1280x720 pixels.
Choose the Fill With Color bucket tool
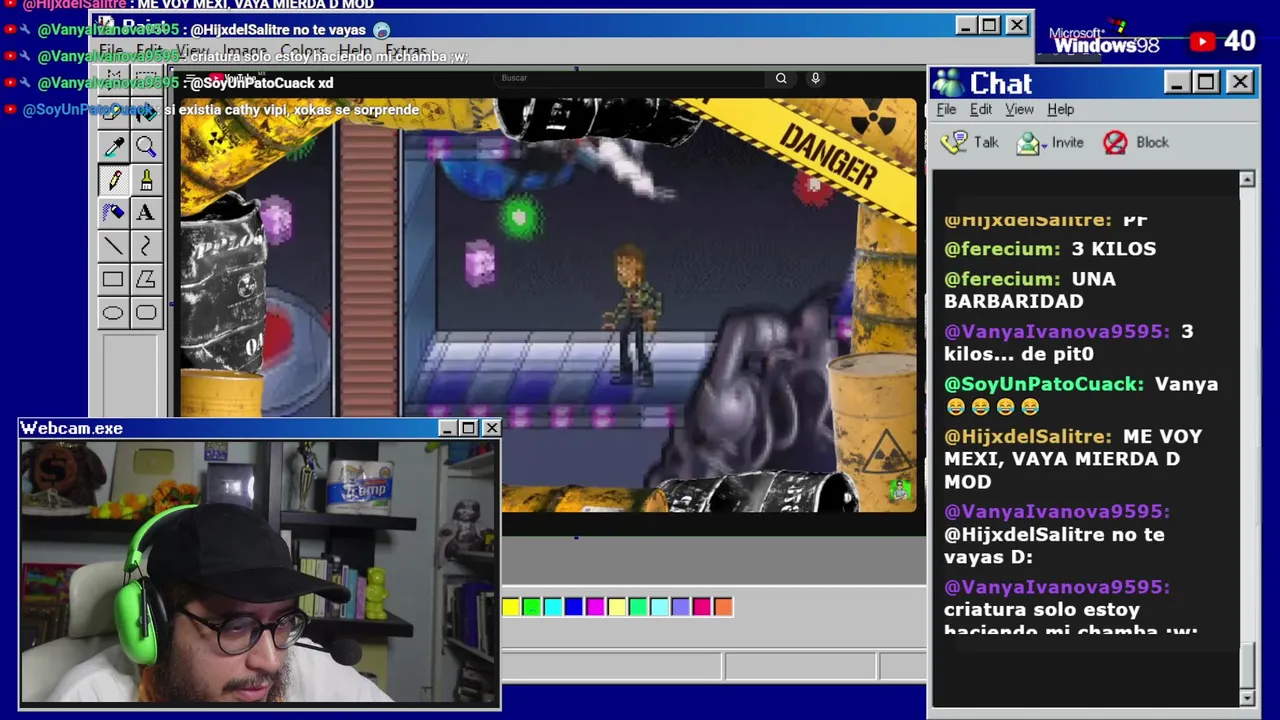(146, 113)
